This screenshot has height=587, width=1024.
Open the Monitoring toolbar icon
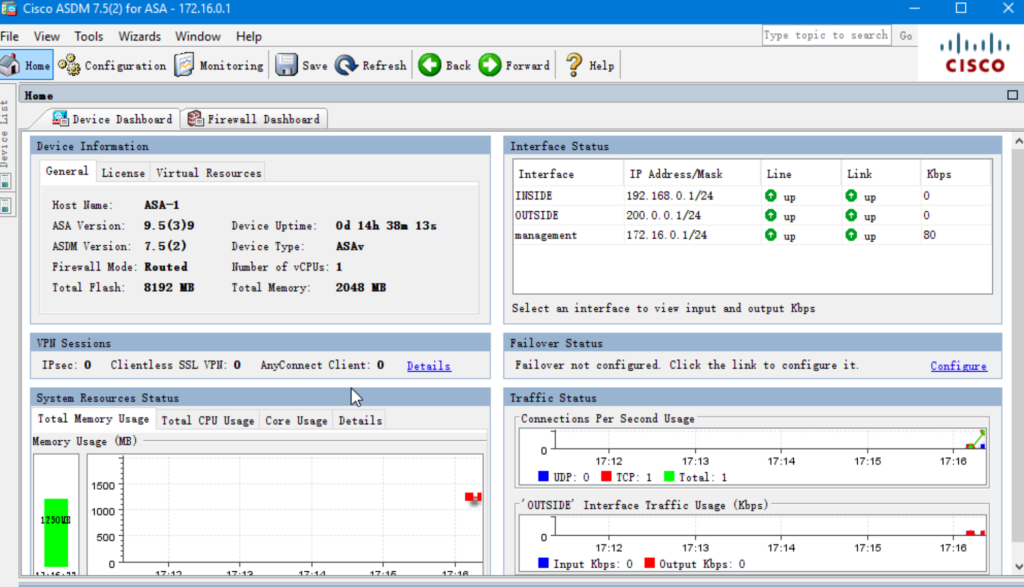tap(184, 65)
